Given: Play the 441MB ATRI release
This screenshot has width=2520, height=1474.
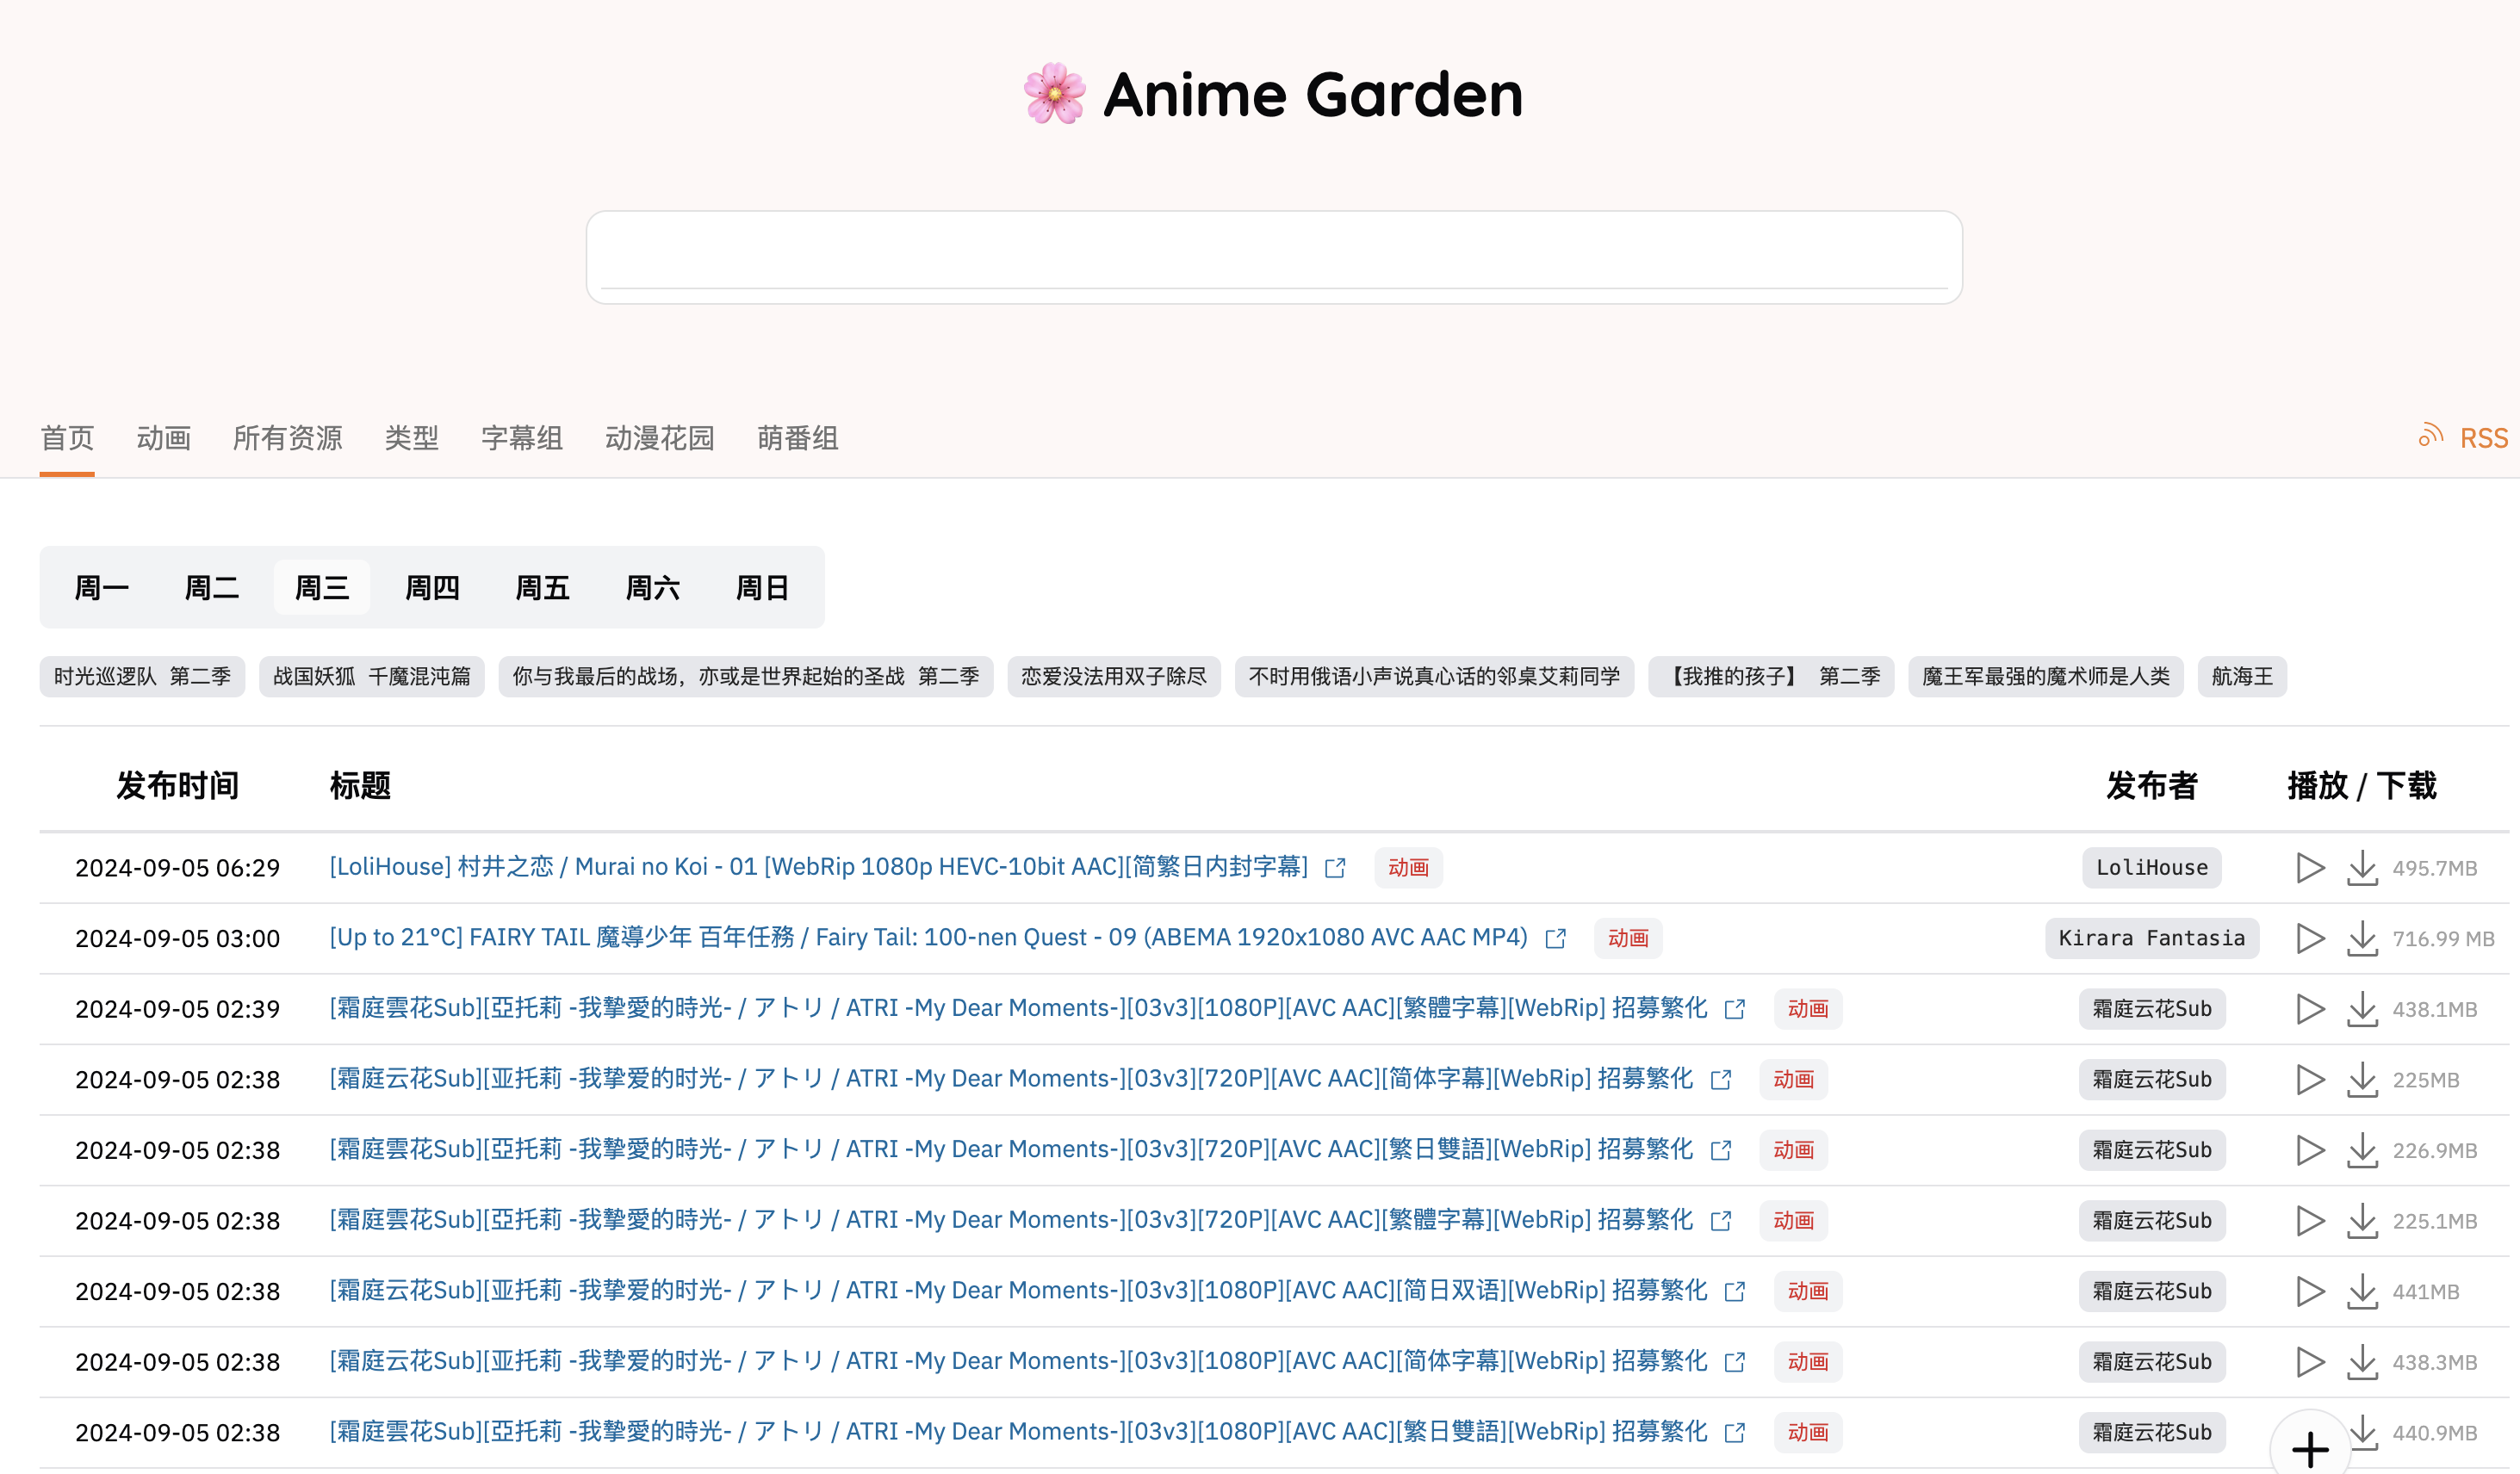Looking at the screenshot, I should (2309, 1292).
